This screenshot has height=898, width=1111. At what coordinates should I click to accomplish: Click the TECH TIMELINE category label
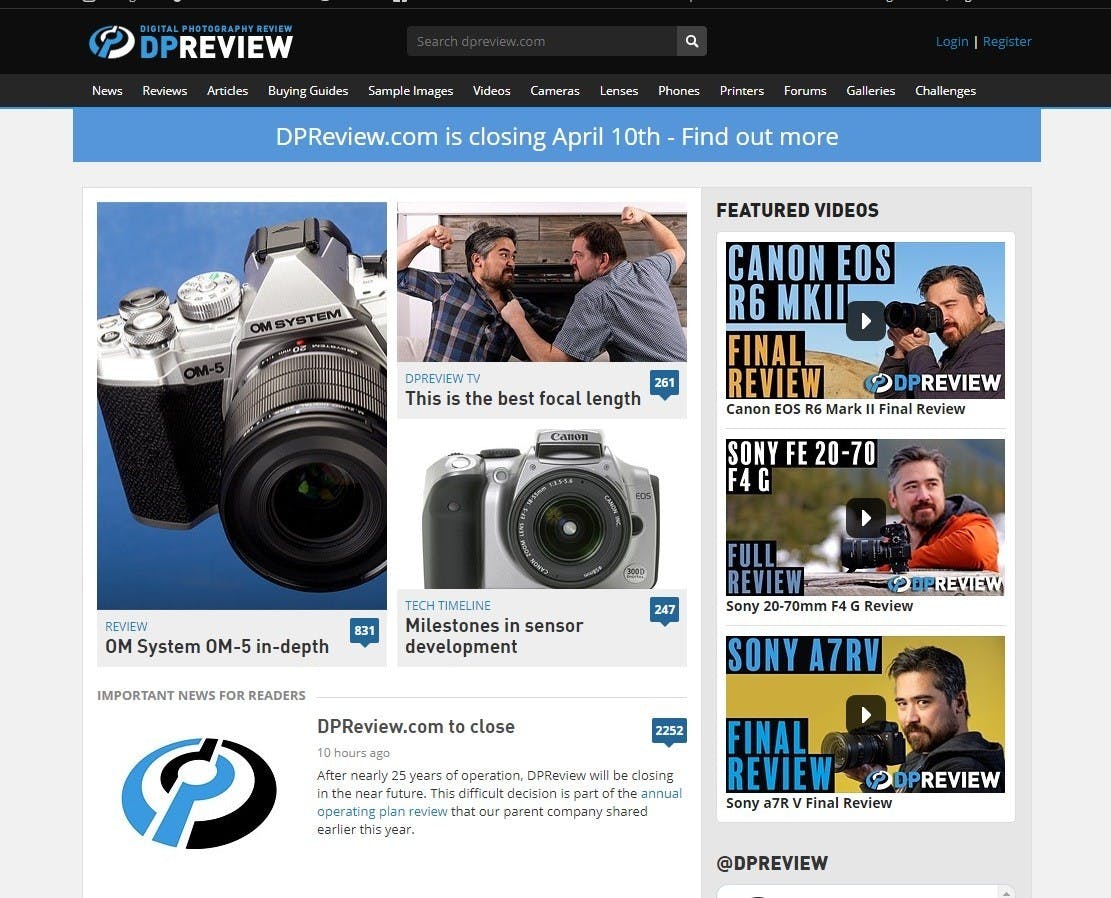click(448, 605)
